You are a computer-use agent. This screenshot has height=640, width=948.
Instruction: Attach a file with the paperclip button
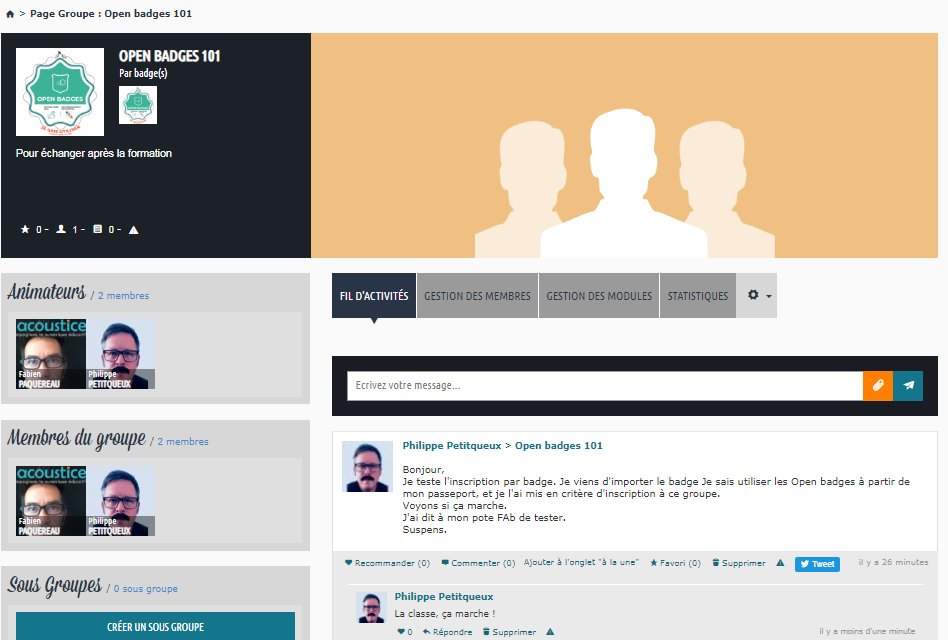click(x=878, y=386)
